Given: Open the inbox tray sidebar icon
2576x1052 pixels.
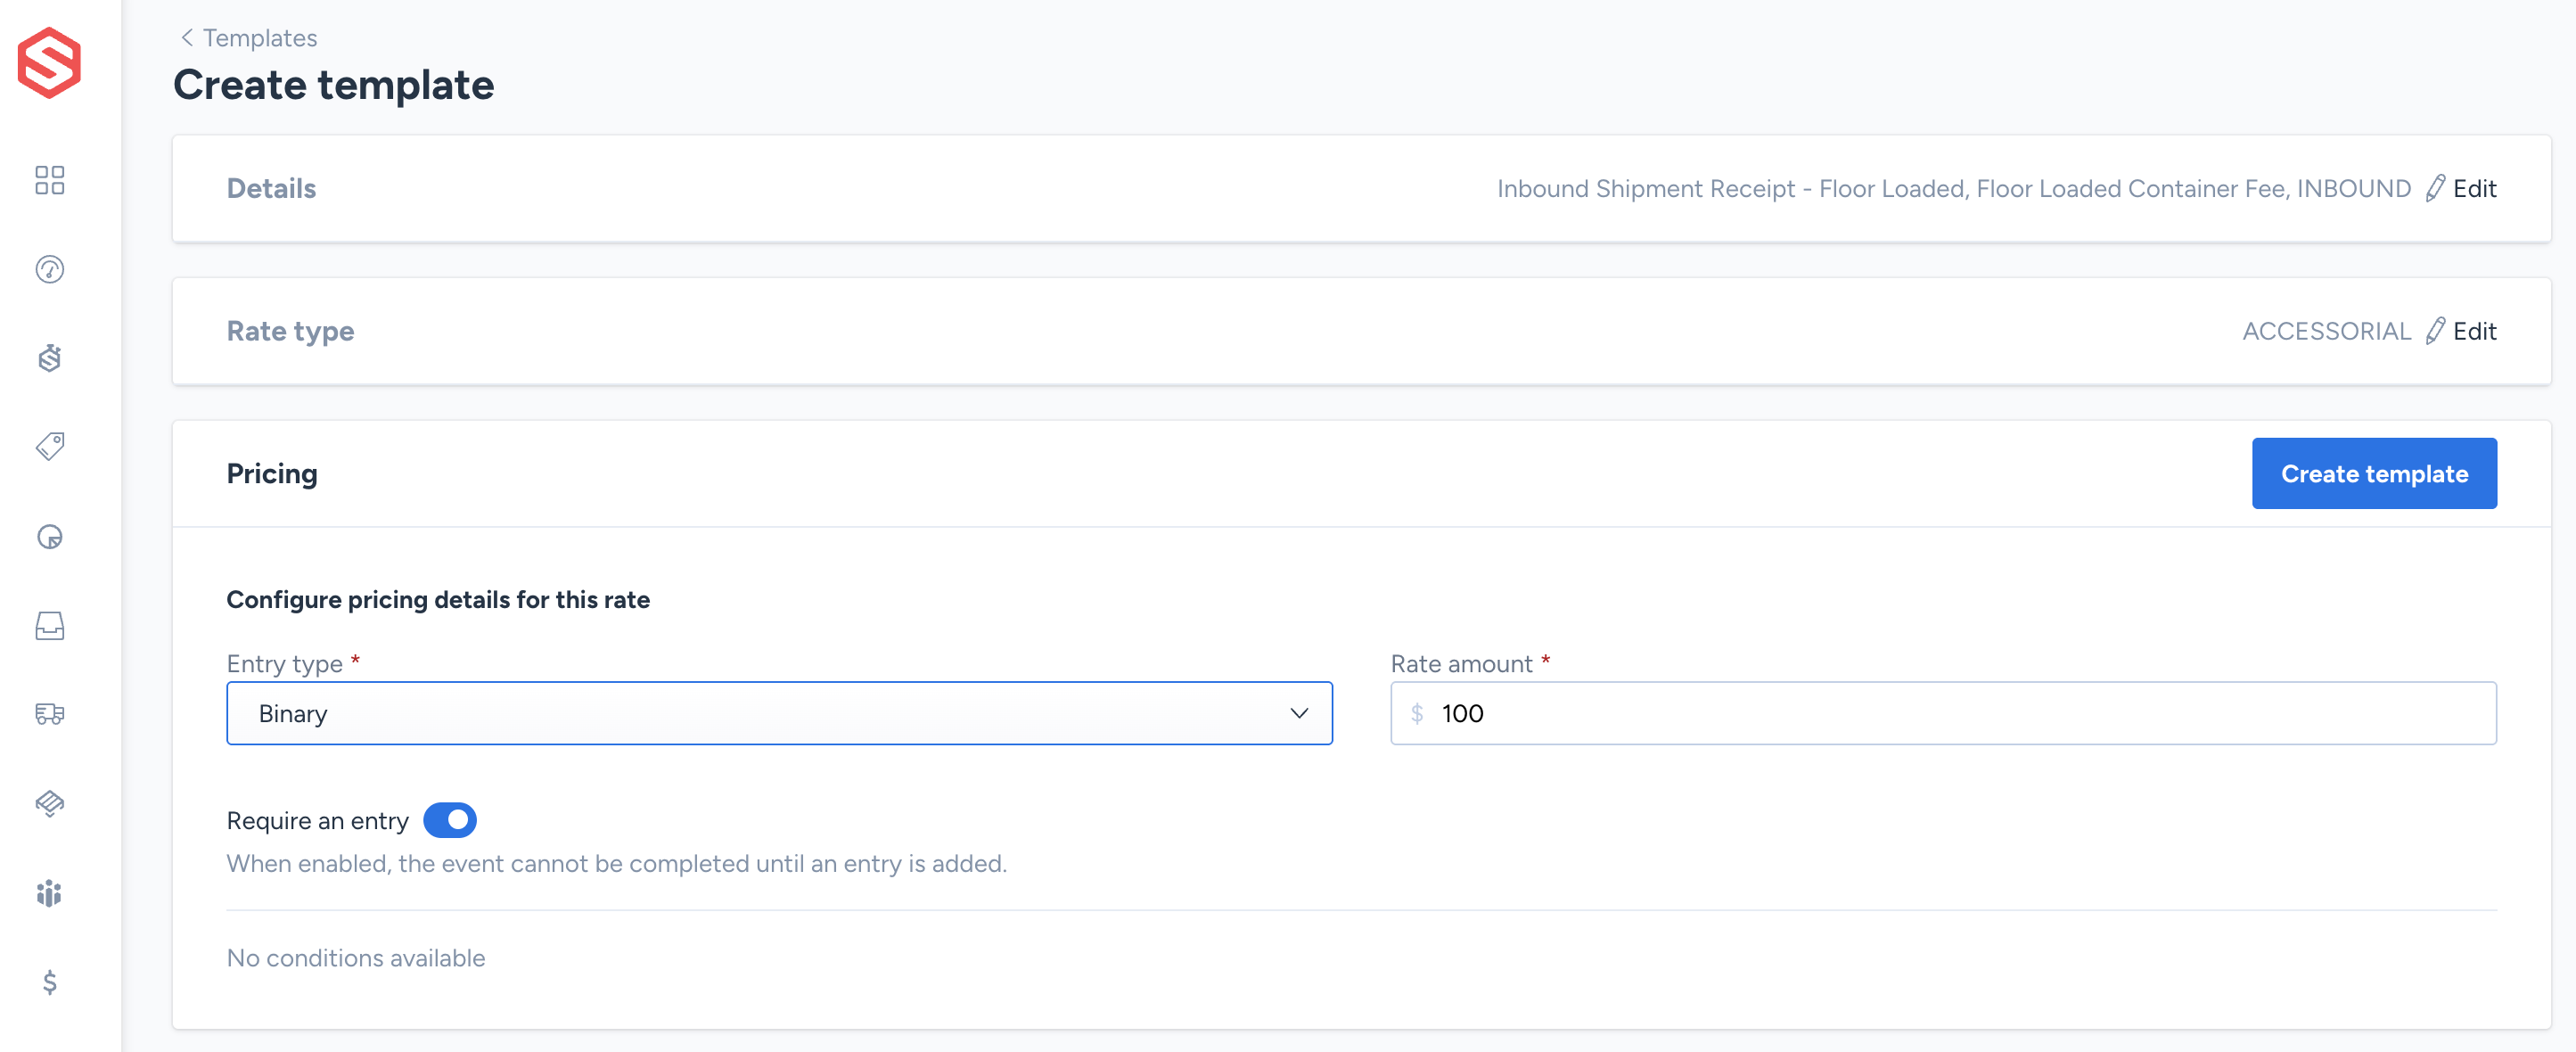Looking at the screenshot, I should (x=49, y=626).
